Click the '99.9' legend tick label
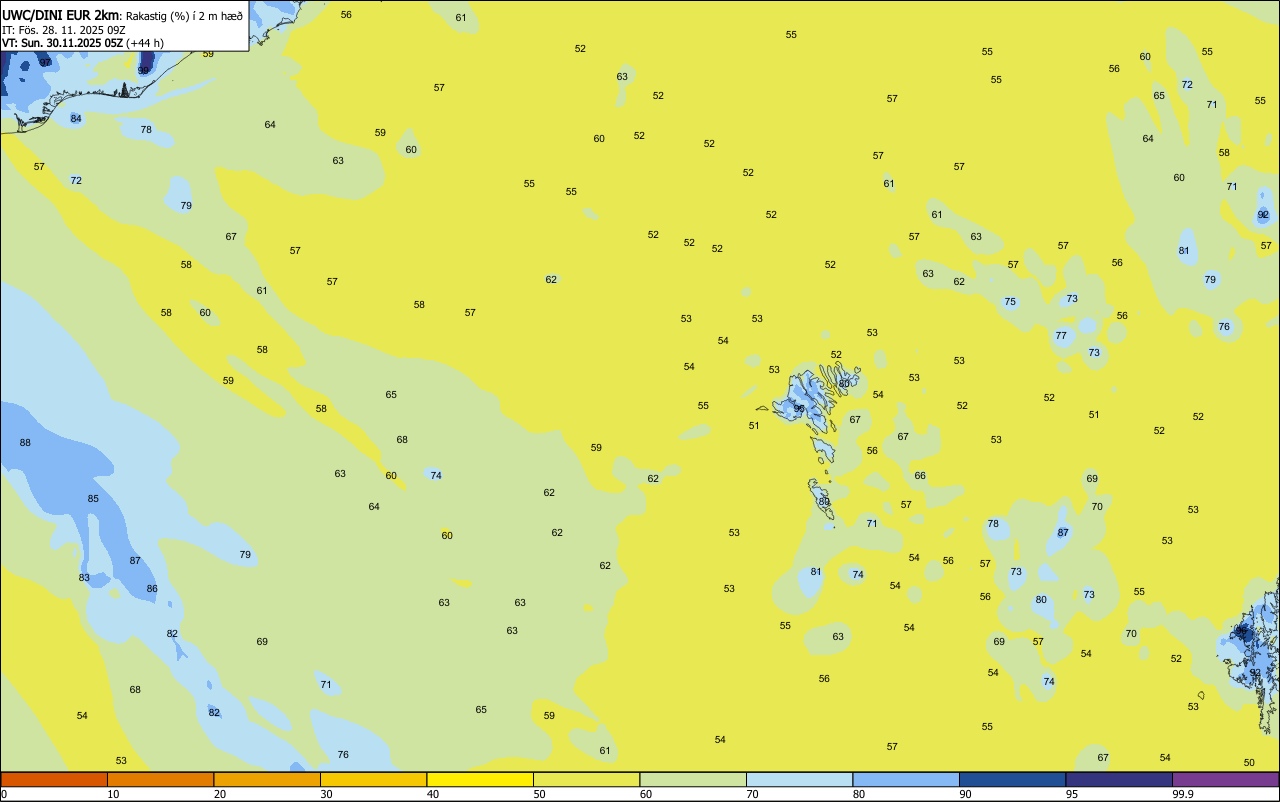 point(1183,794)
